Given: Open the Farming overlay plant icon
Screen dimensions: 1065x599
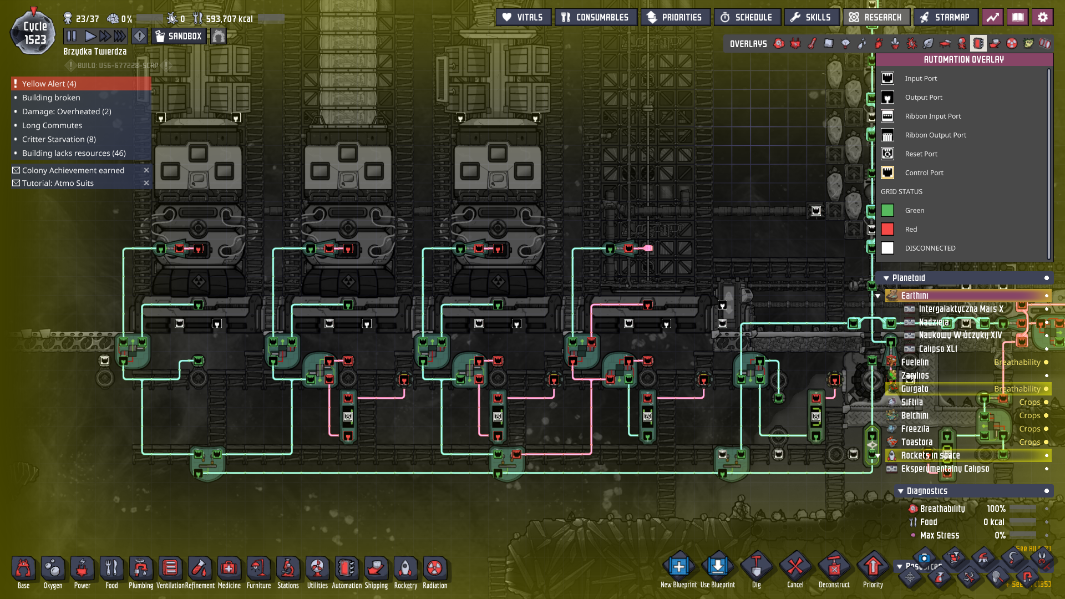Looking at the screenshot, I should (x=895, y=43).
